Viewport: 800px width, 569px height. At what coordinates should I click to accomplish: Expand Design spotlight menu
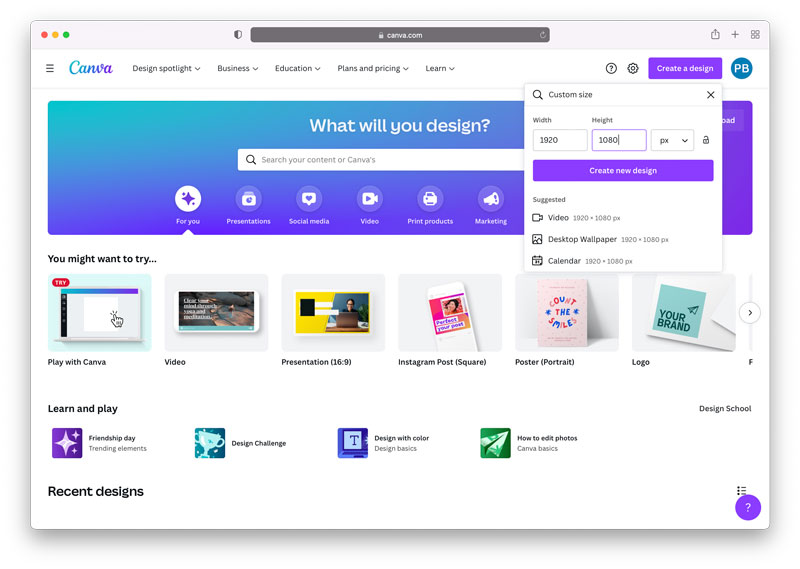click(x=166, y=68)
